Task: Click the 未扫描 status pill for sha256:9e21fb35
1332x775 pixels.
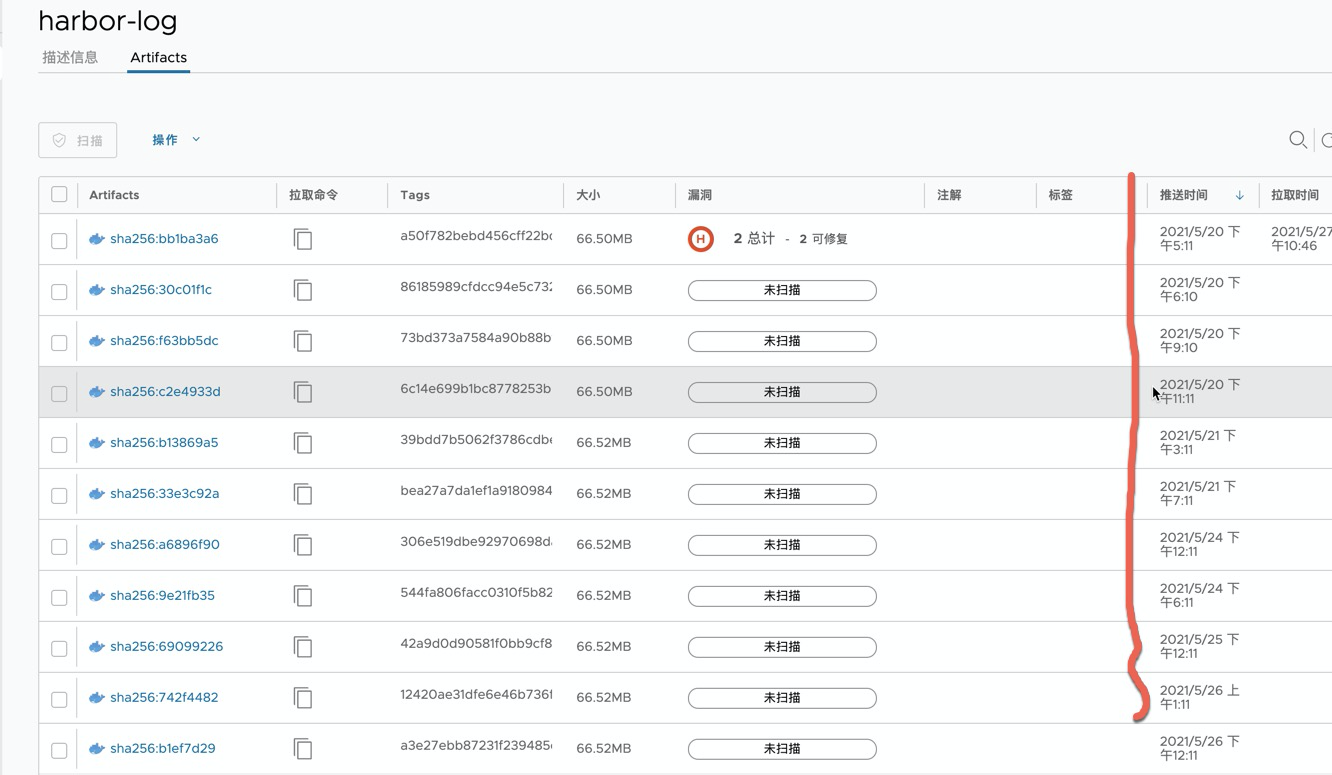Action: [782, 595]
